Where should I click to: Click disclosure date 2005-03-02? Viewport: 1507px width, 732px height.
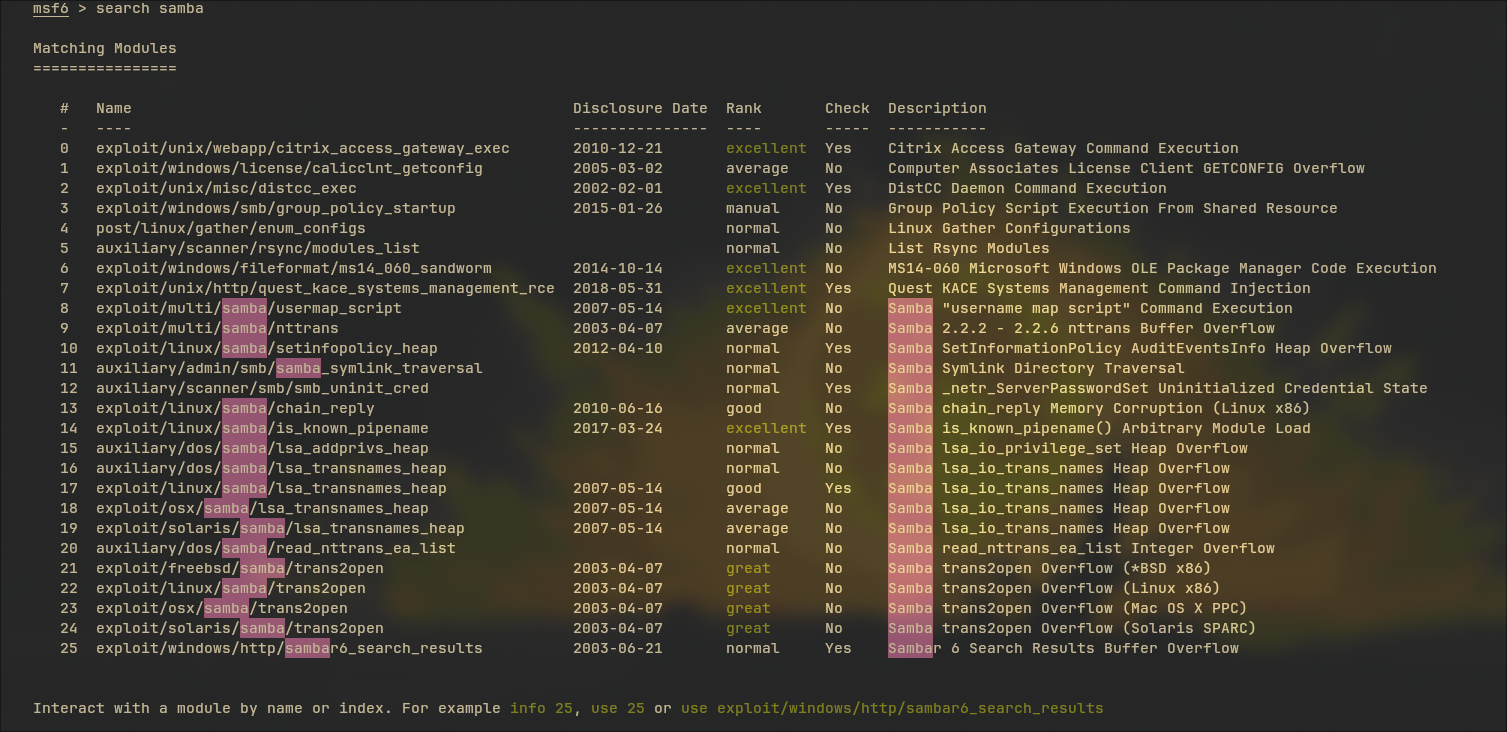pyautogui.click(x=618, y=168)
